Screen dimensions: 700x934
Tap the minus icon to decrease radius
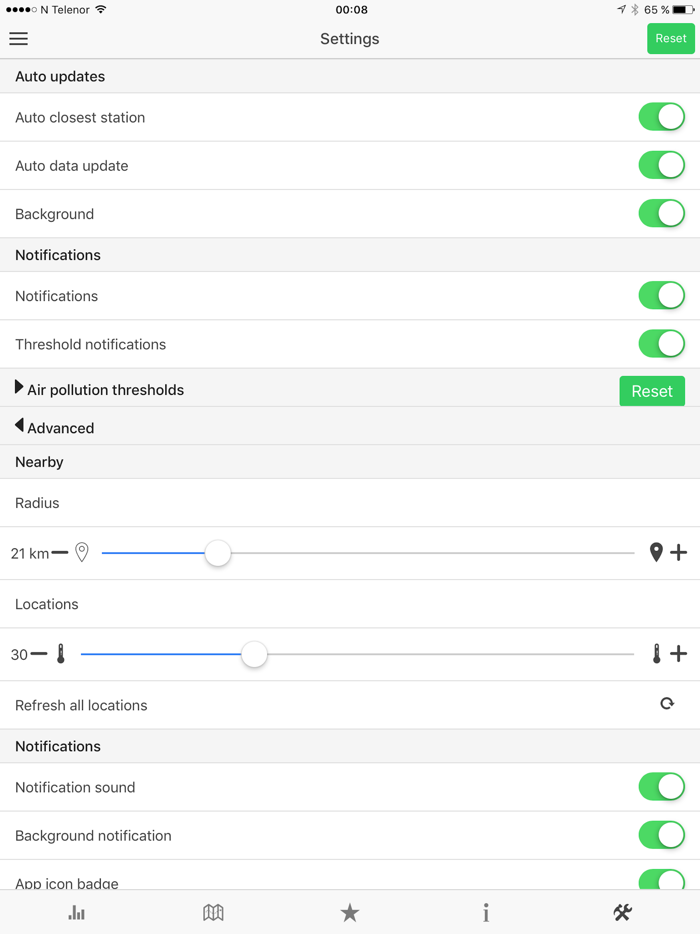coord(60,552)
